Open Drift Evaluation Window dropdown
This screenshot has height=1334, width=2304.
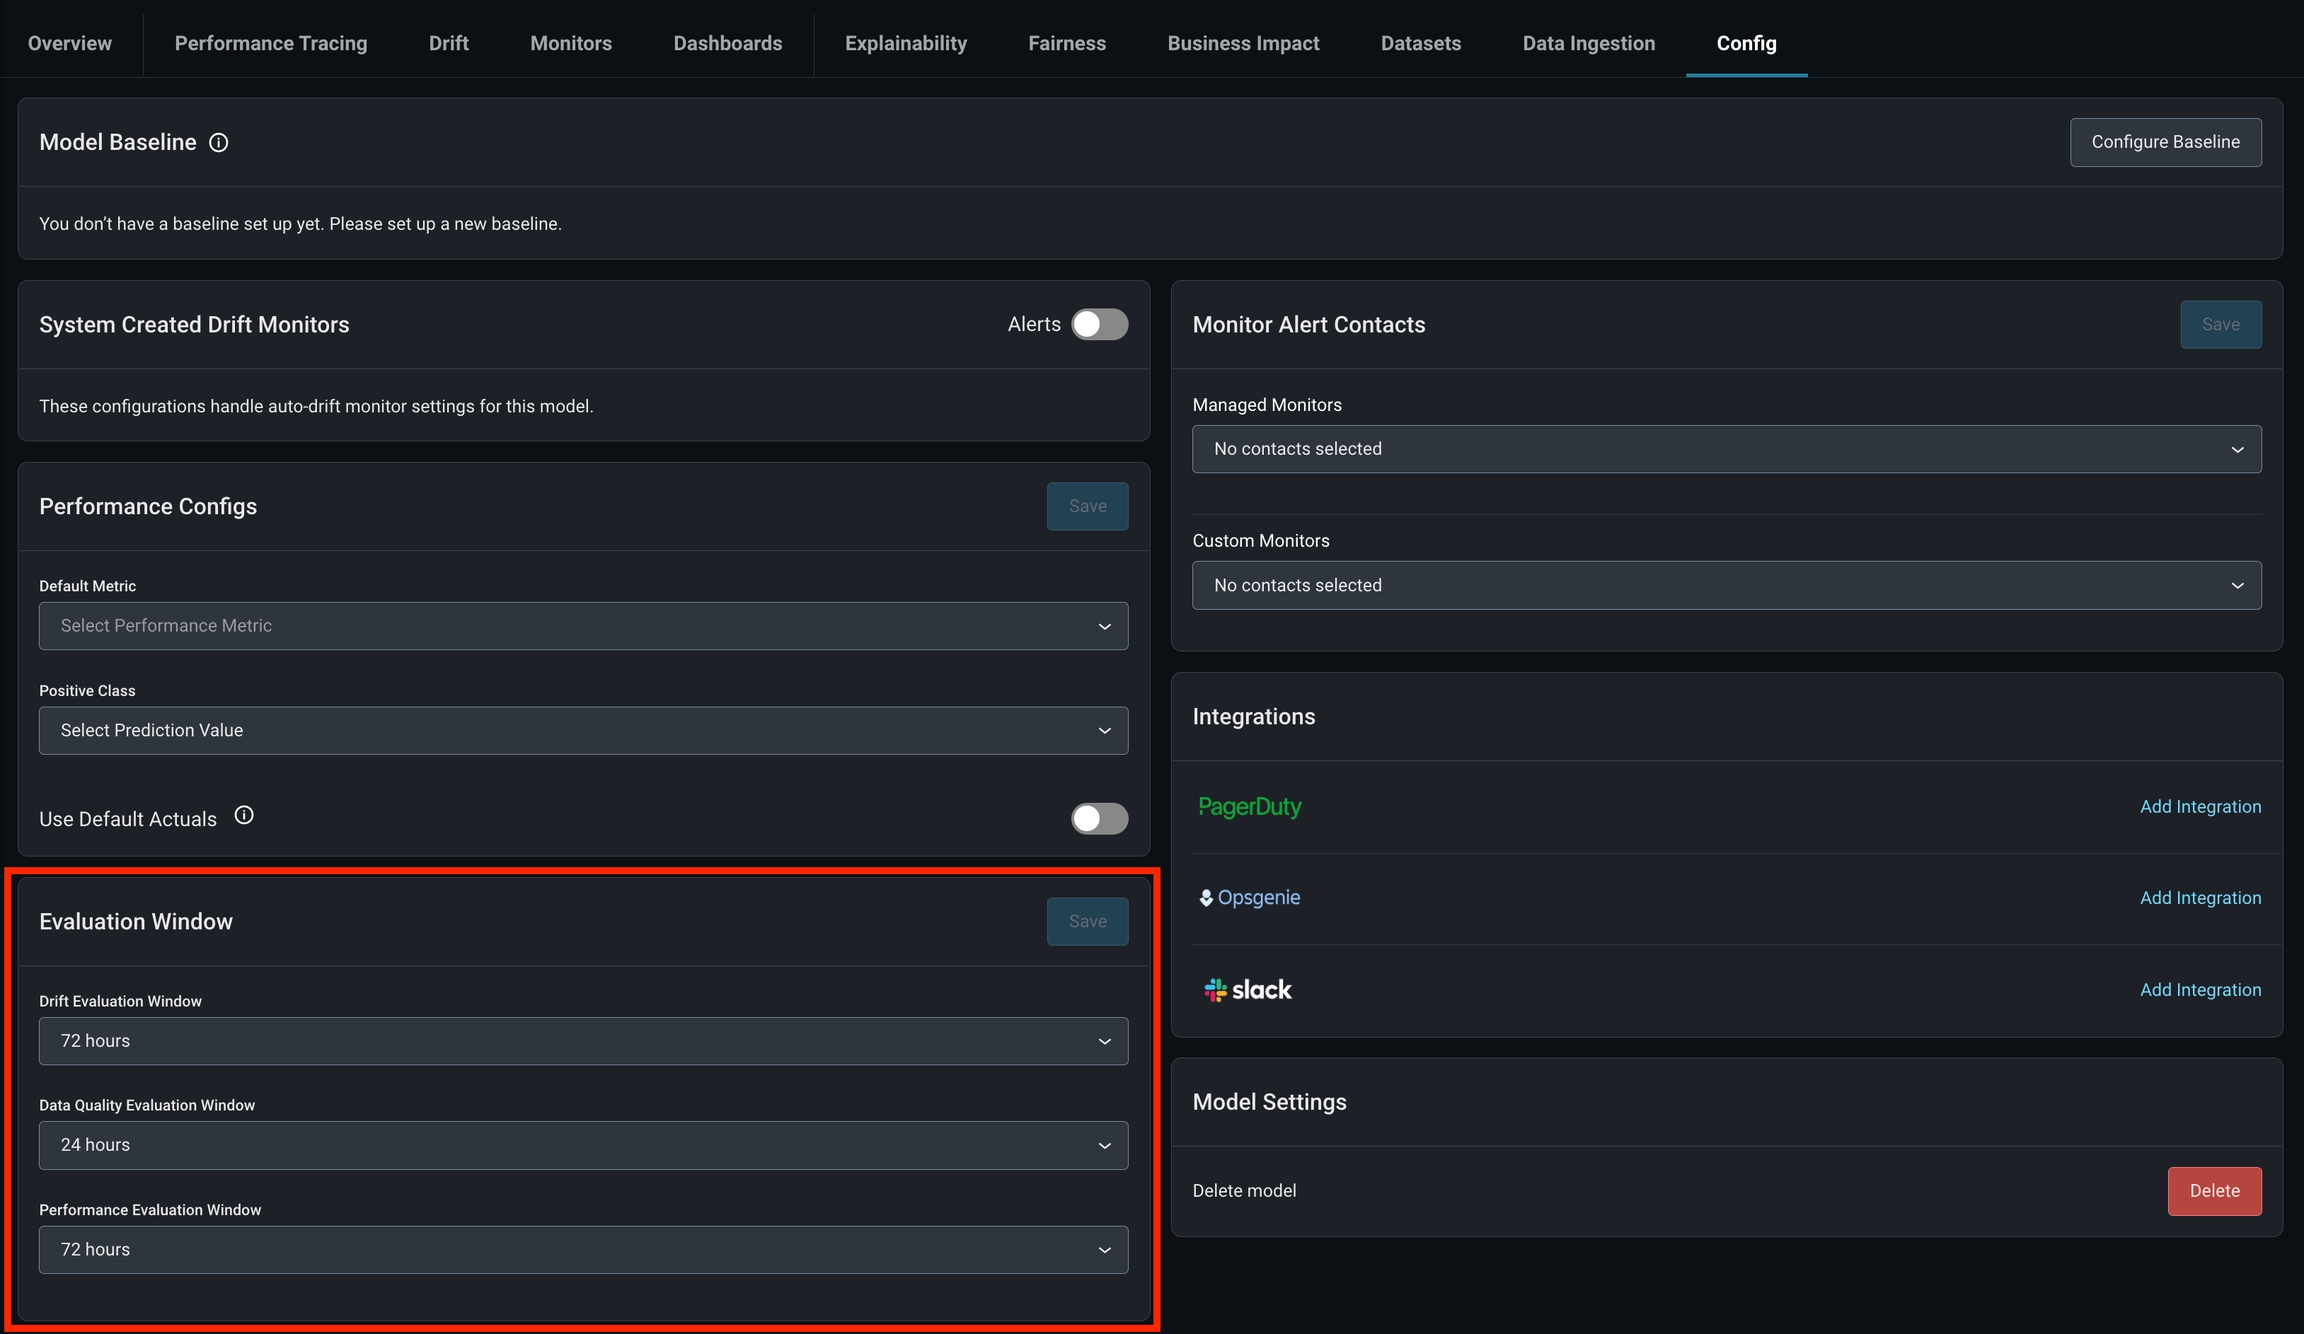(x=583, y=1041)
